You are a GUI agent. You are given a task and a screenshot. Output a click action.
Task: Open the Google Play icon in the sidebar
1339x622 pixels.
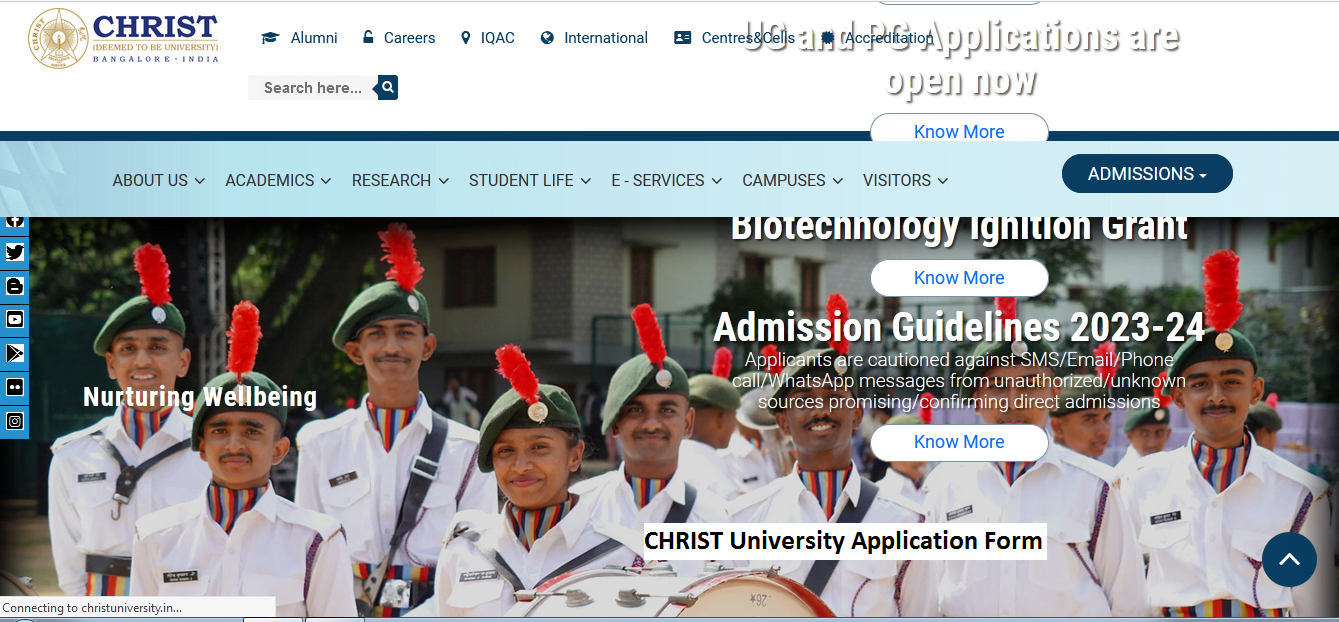coord(14,354)
